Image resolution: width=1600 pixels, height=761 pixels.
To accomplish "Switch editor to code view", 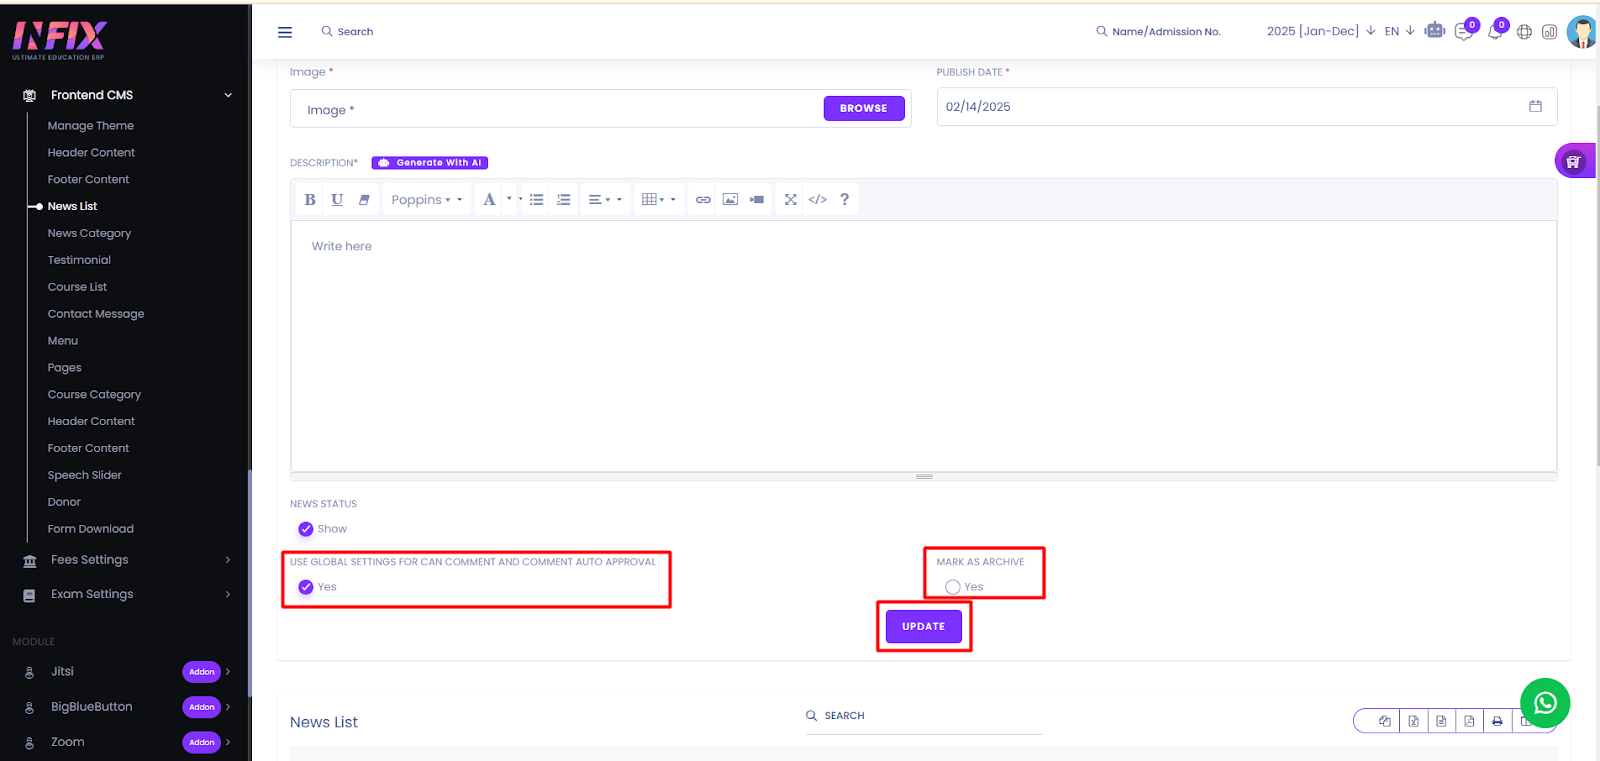I will click(817, 200).
